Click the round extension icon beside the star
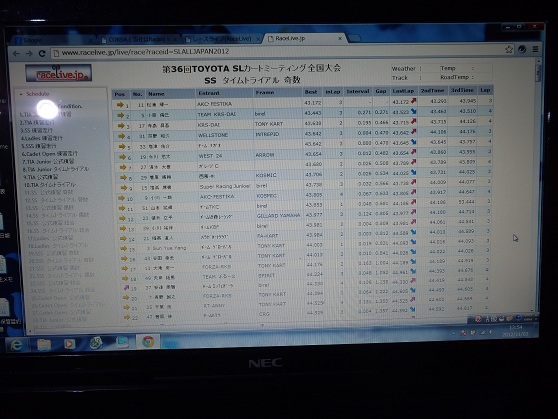 (522, 49)
